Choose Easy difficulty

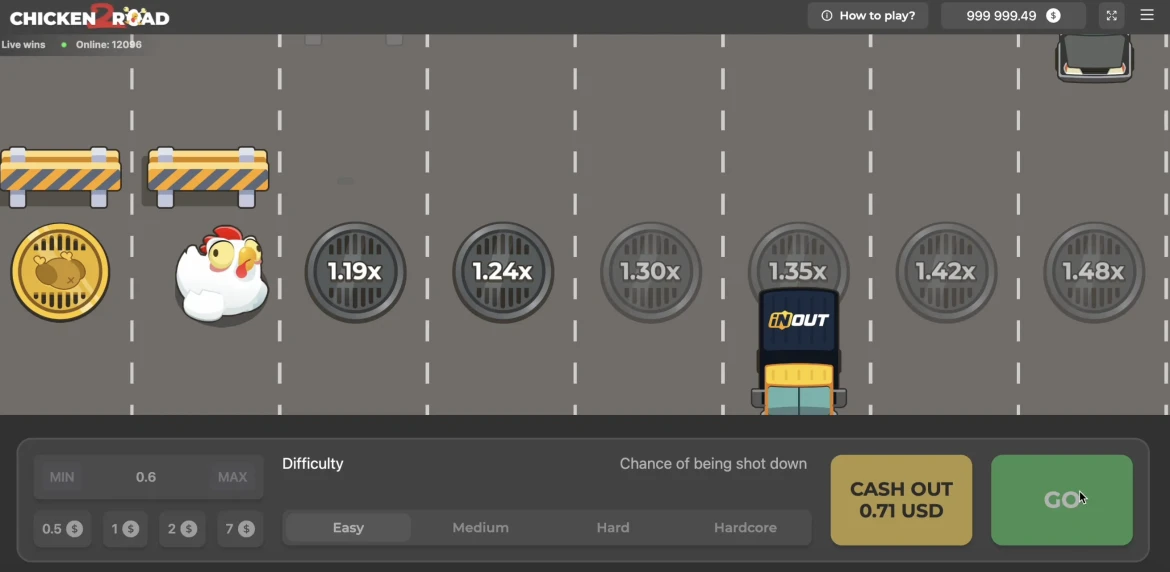[x=348, y=528]
